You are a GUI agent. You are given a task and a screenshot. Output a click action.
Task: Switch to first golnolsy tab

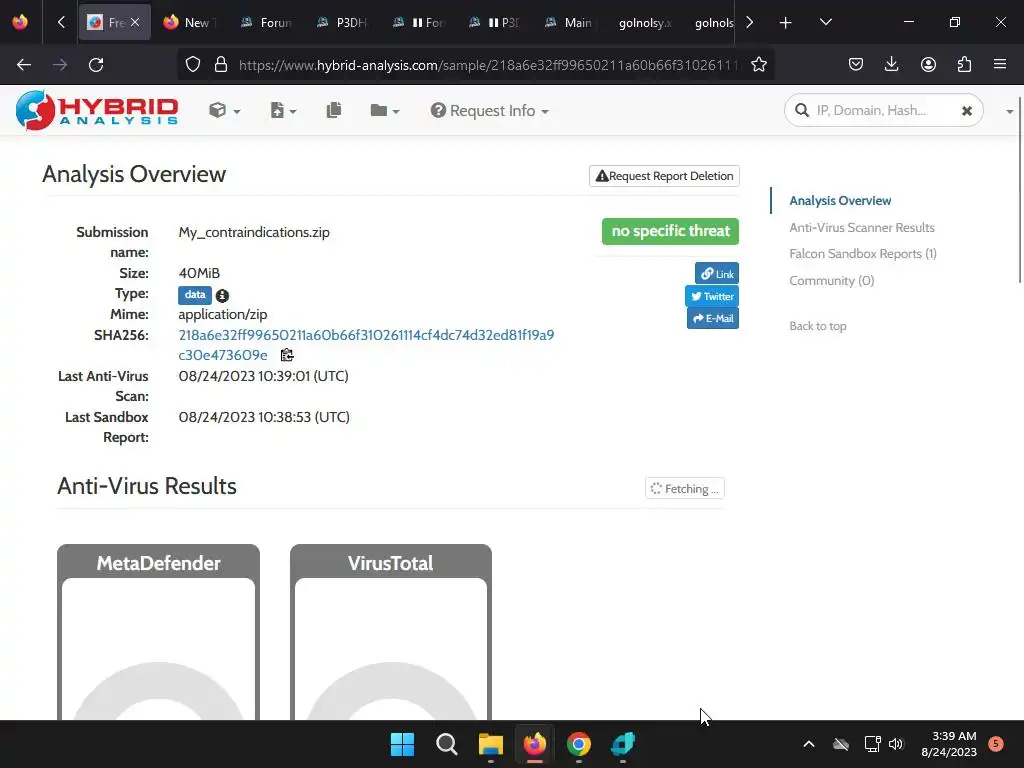(645, 22)
